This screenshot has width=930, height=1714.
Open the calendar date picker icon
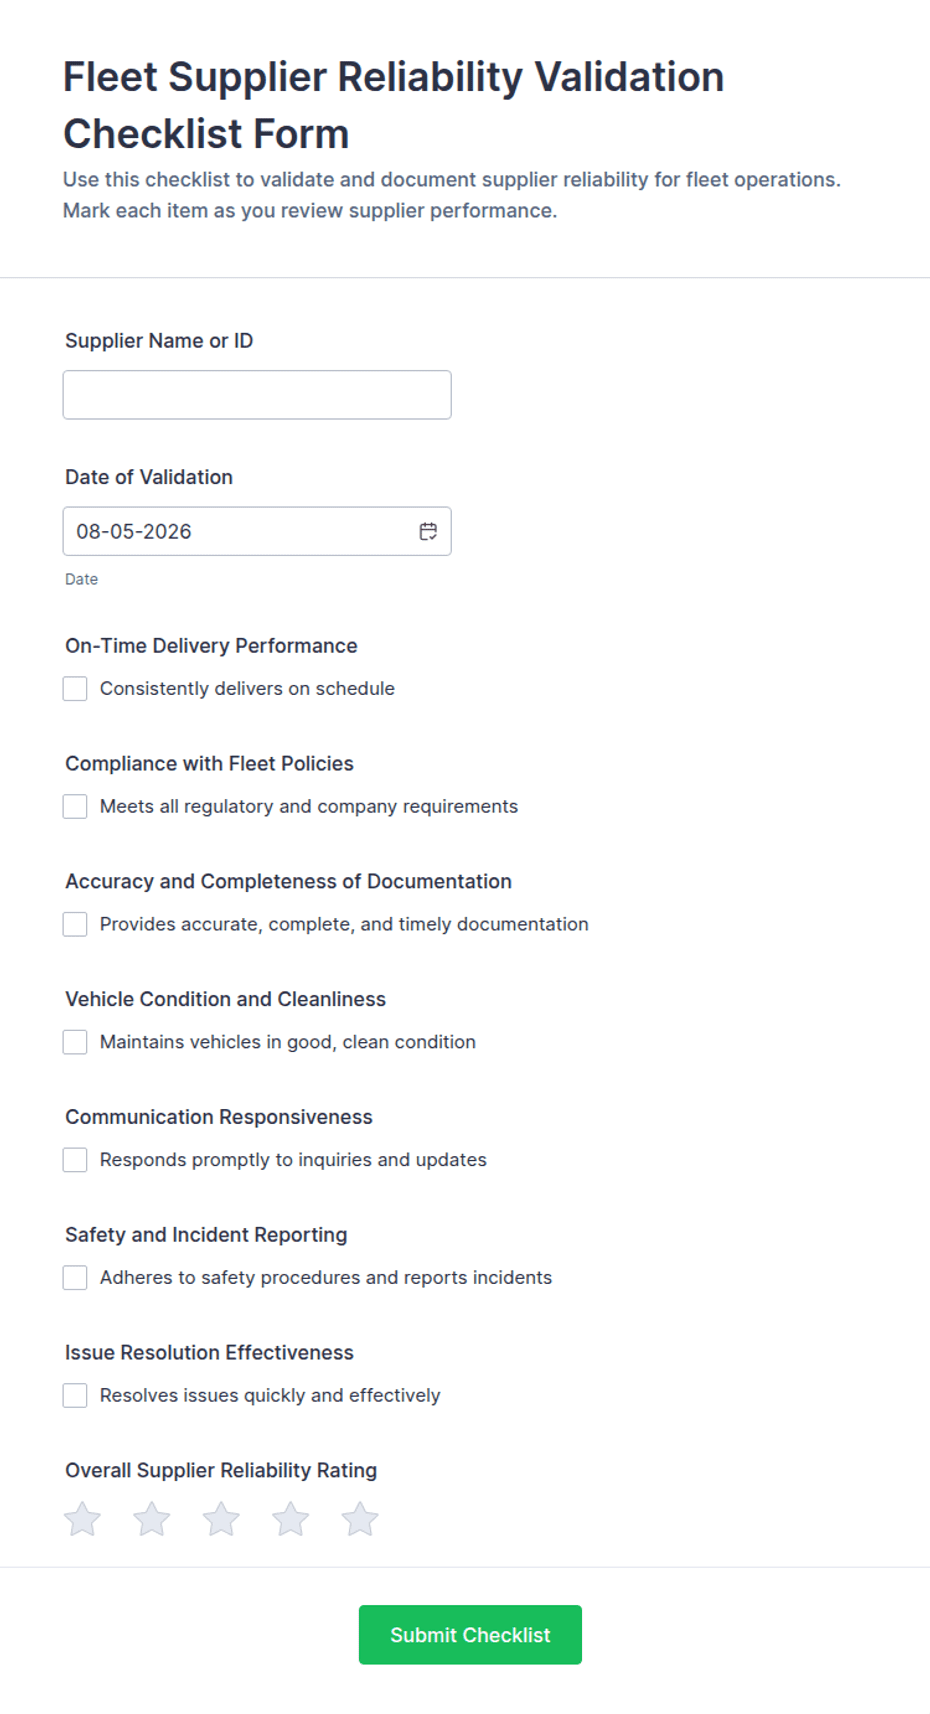click(x=428, y=531)
